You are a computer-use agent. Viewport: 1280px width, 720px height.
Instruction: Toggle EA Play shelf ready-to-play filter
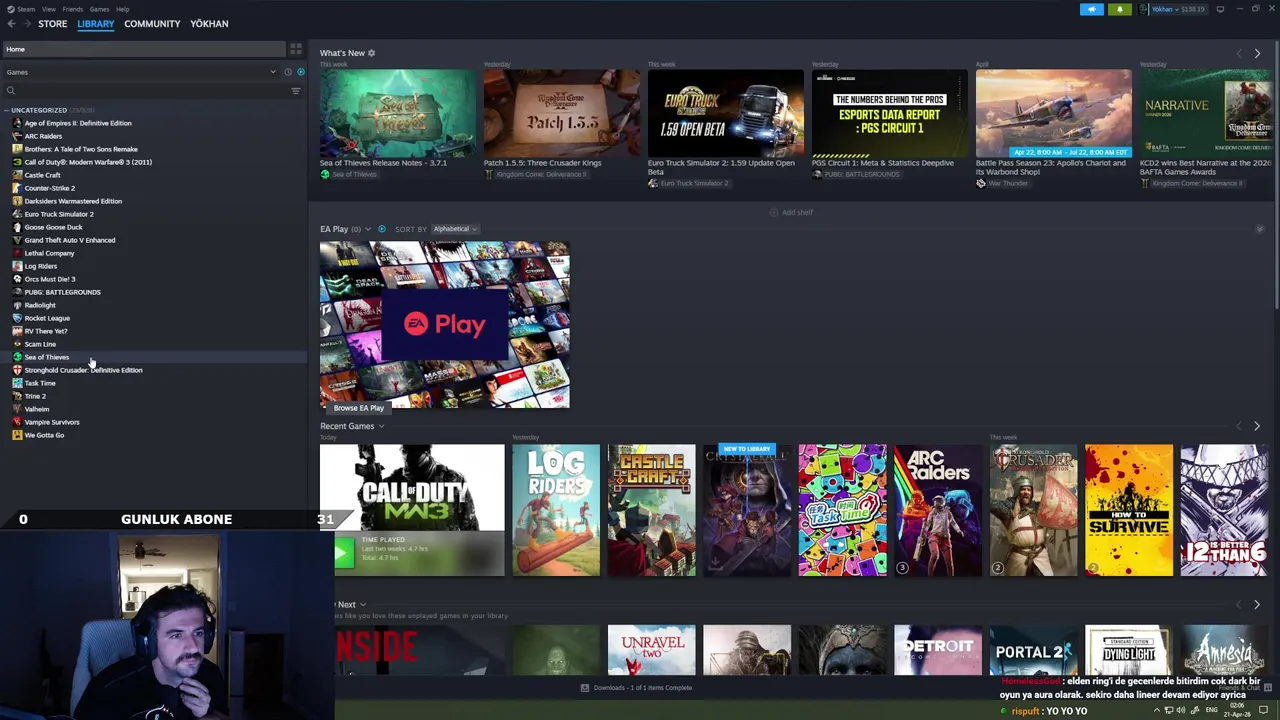click(381, 229)
